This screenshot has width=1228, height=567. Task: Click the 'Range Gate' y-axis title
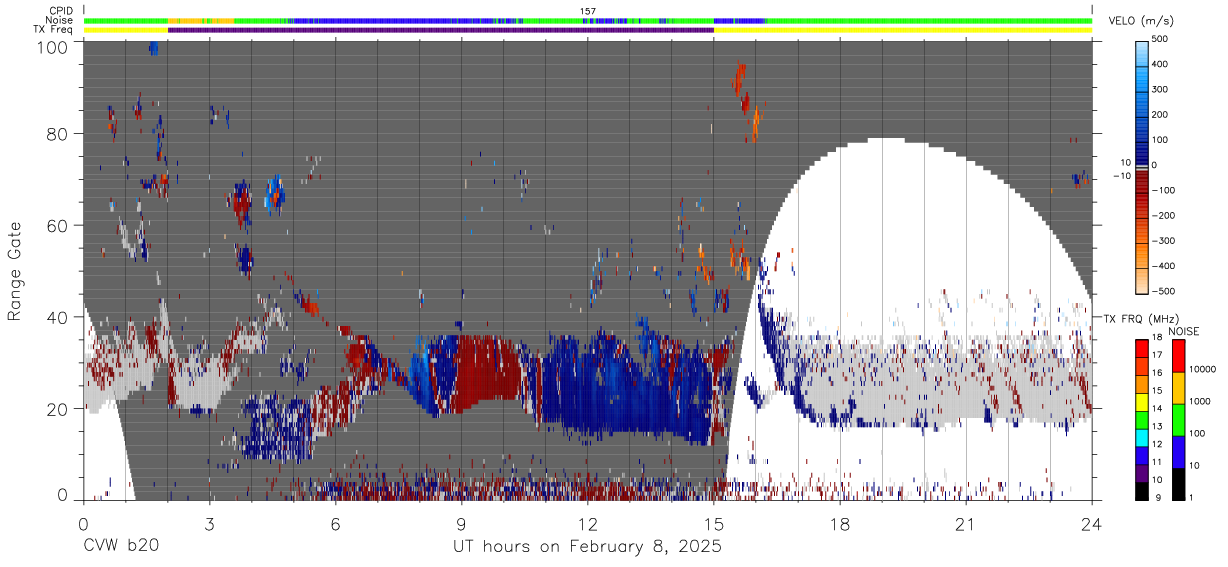click(16, 271)
